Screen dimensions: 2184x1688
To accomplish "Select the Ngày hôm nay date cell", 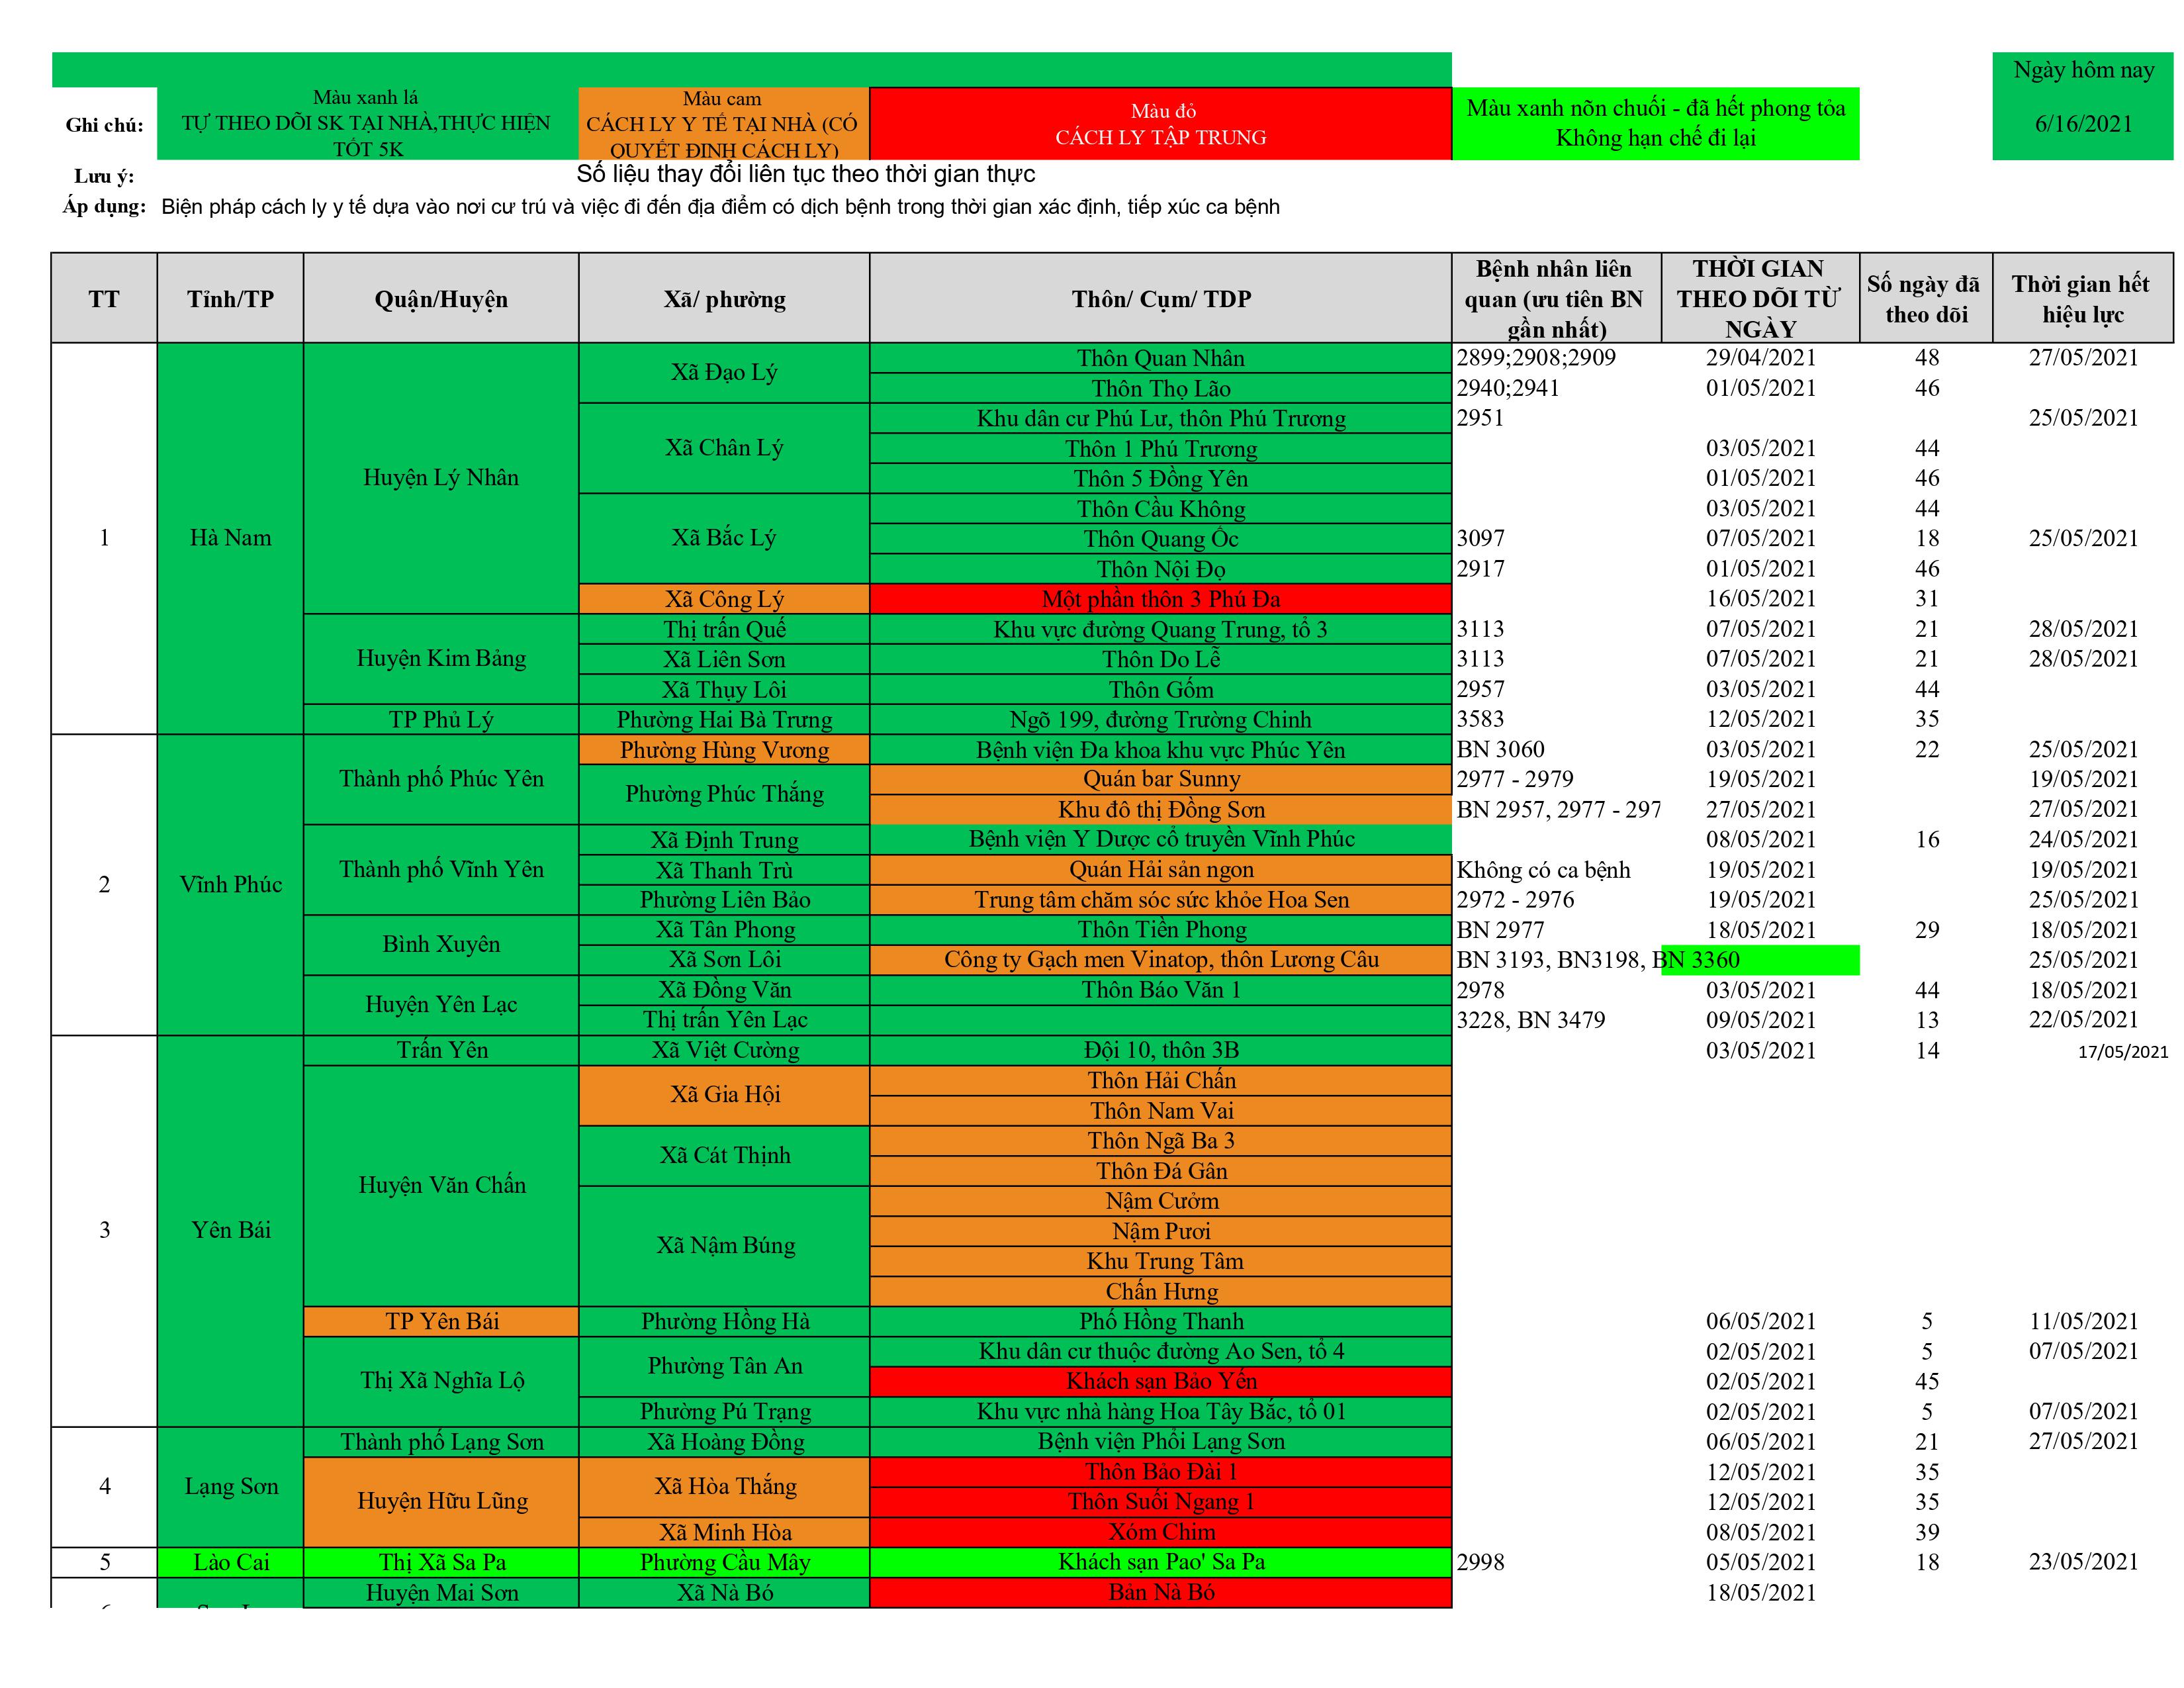I will point(2083,106).
